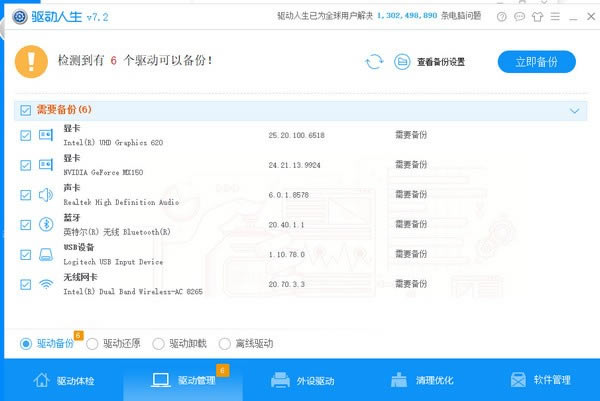The height and width of the screenshot is (401, 600).
Task: Choose the 离线驱动 radio option
Action: coord(224,344)
